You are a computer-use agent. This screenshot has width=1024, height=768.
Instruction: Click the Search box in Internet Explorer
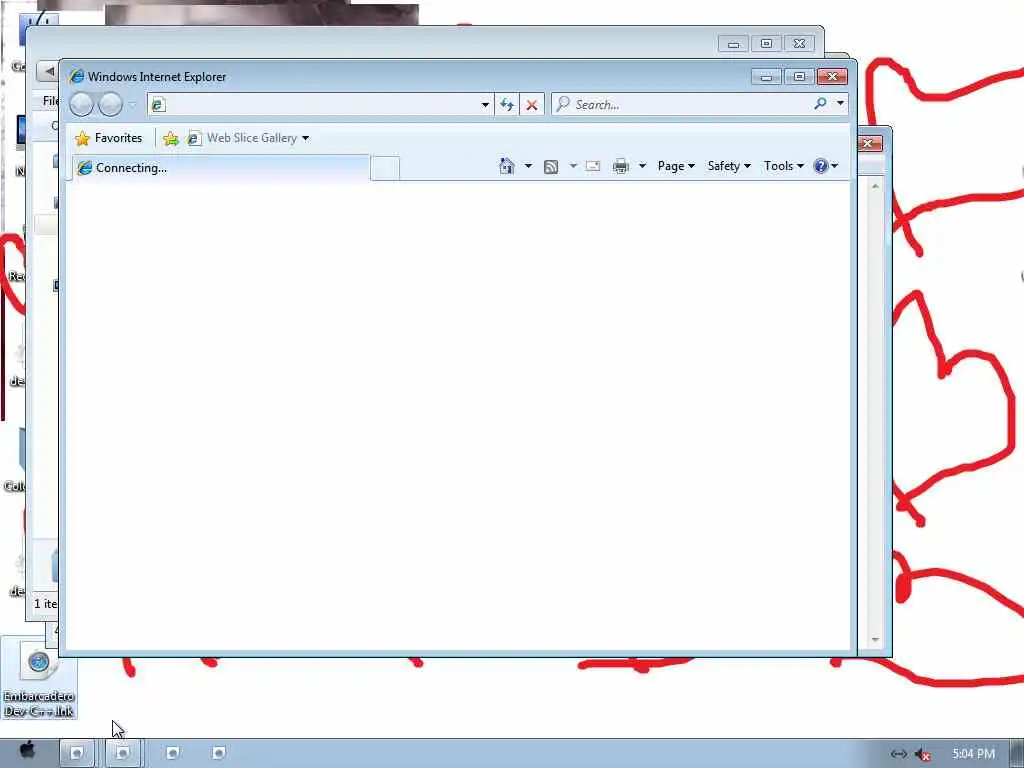682,104
